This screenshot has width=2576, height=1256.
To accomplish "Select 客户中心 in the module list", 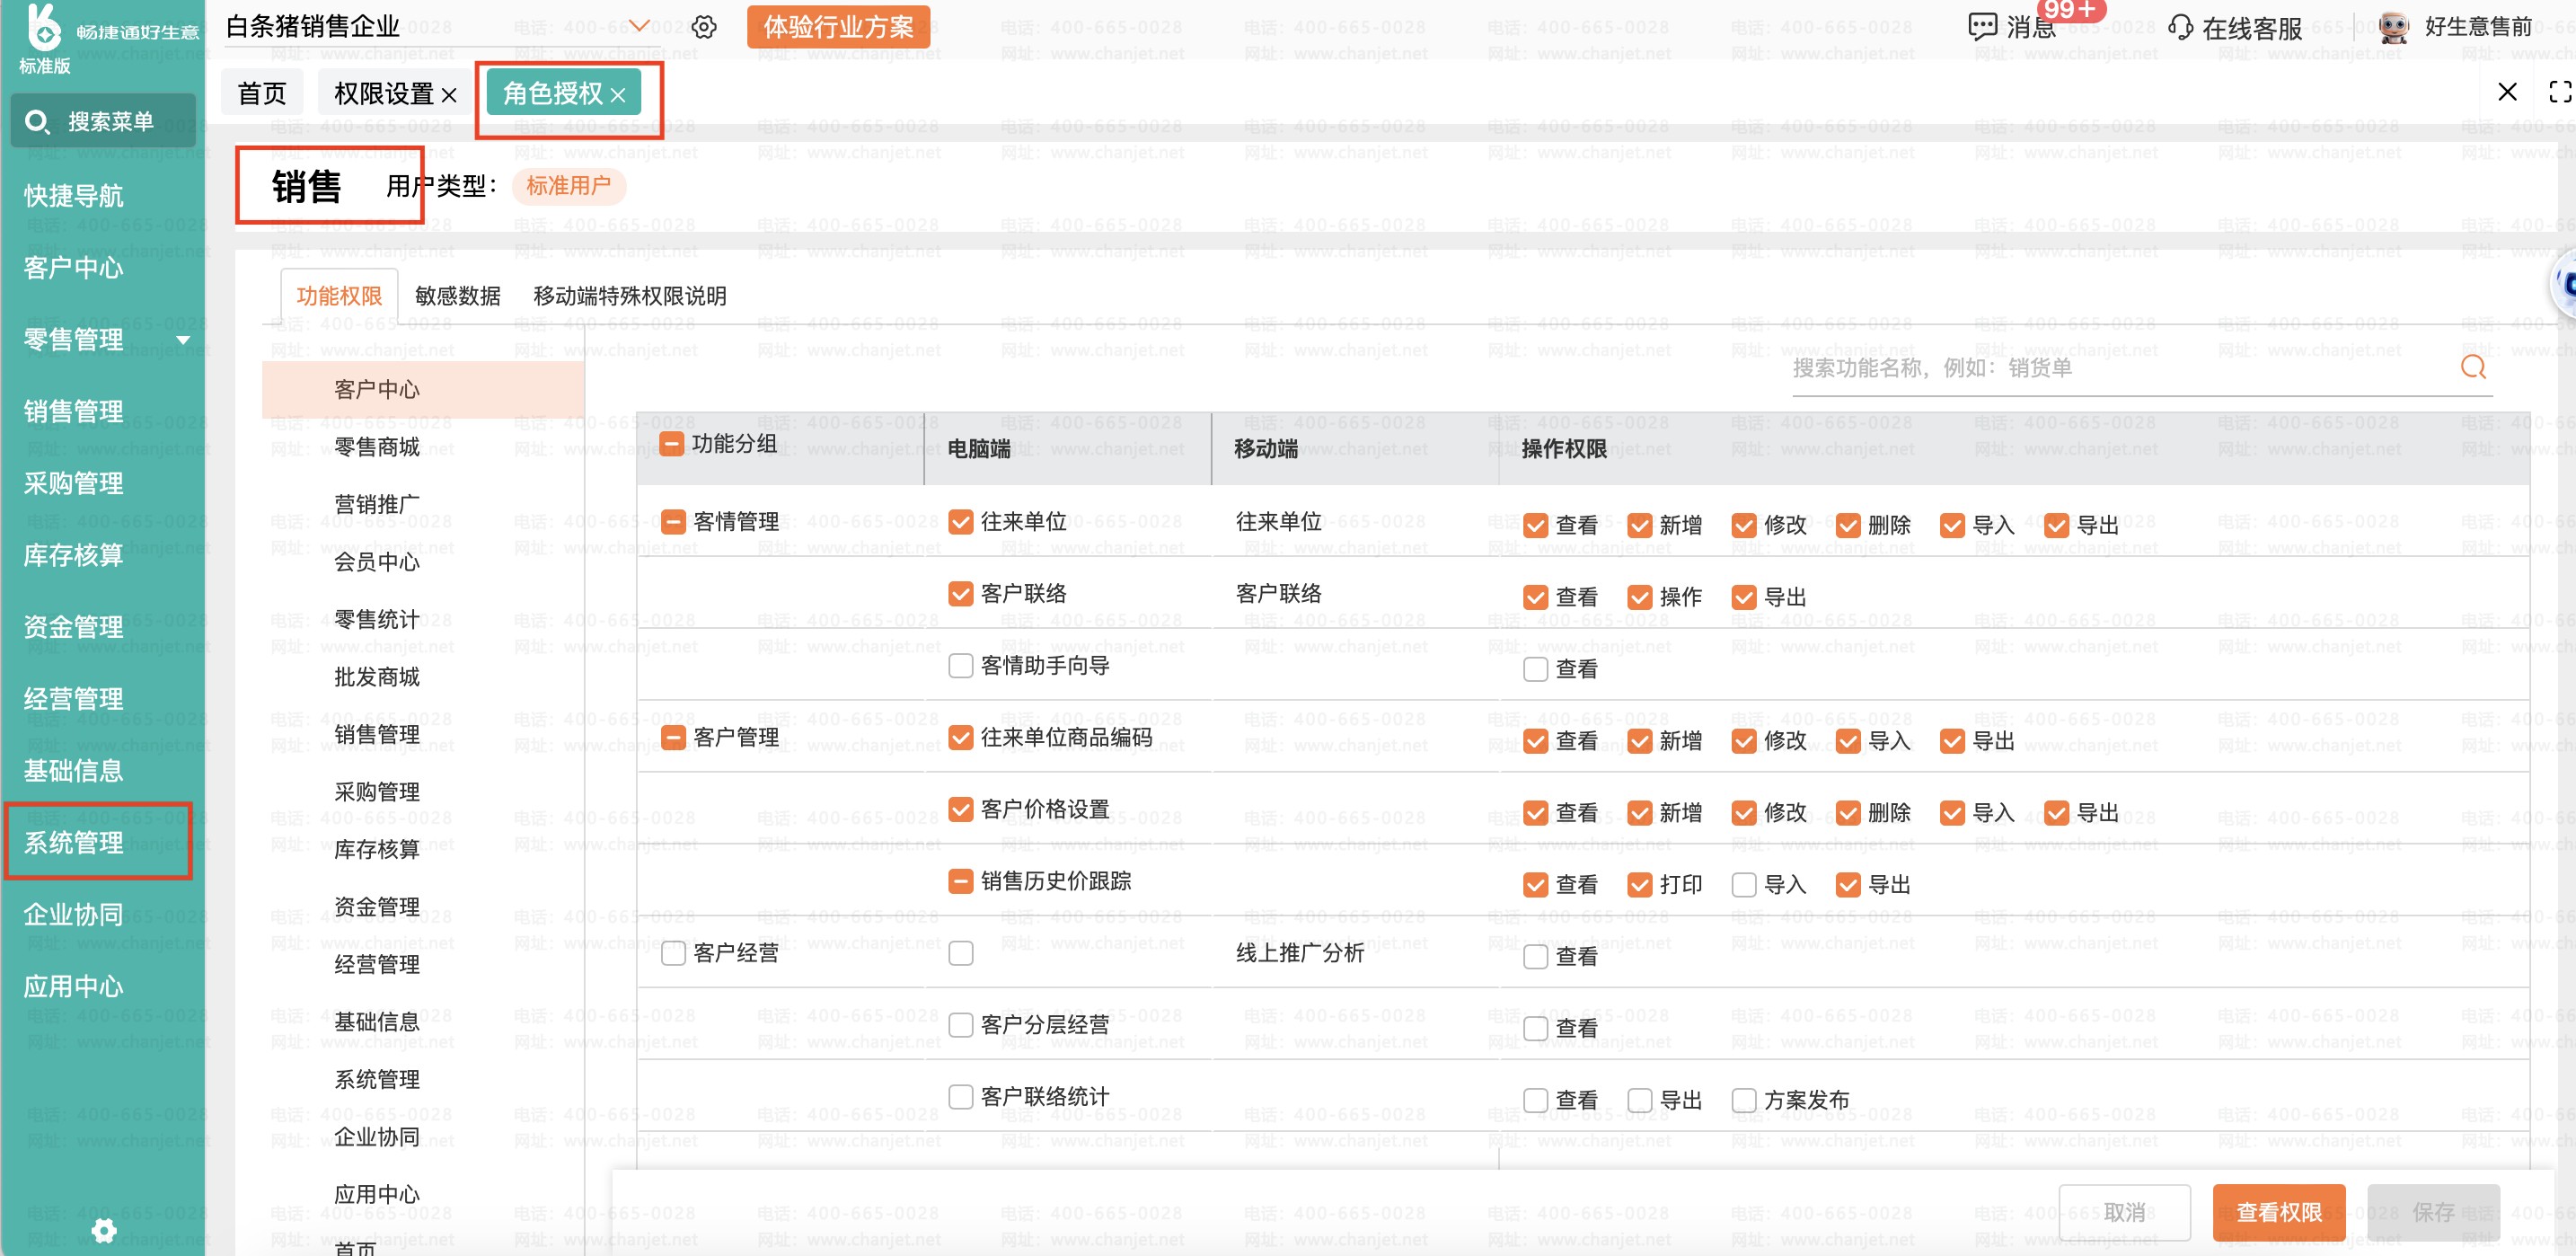I will [x=423, y=389].
